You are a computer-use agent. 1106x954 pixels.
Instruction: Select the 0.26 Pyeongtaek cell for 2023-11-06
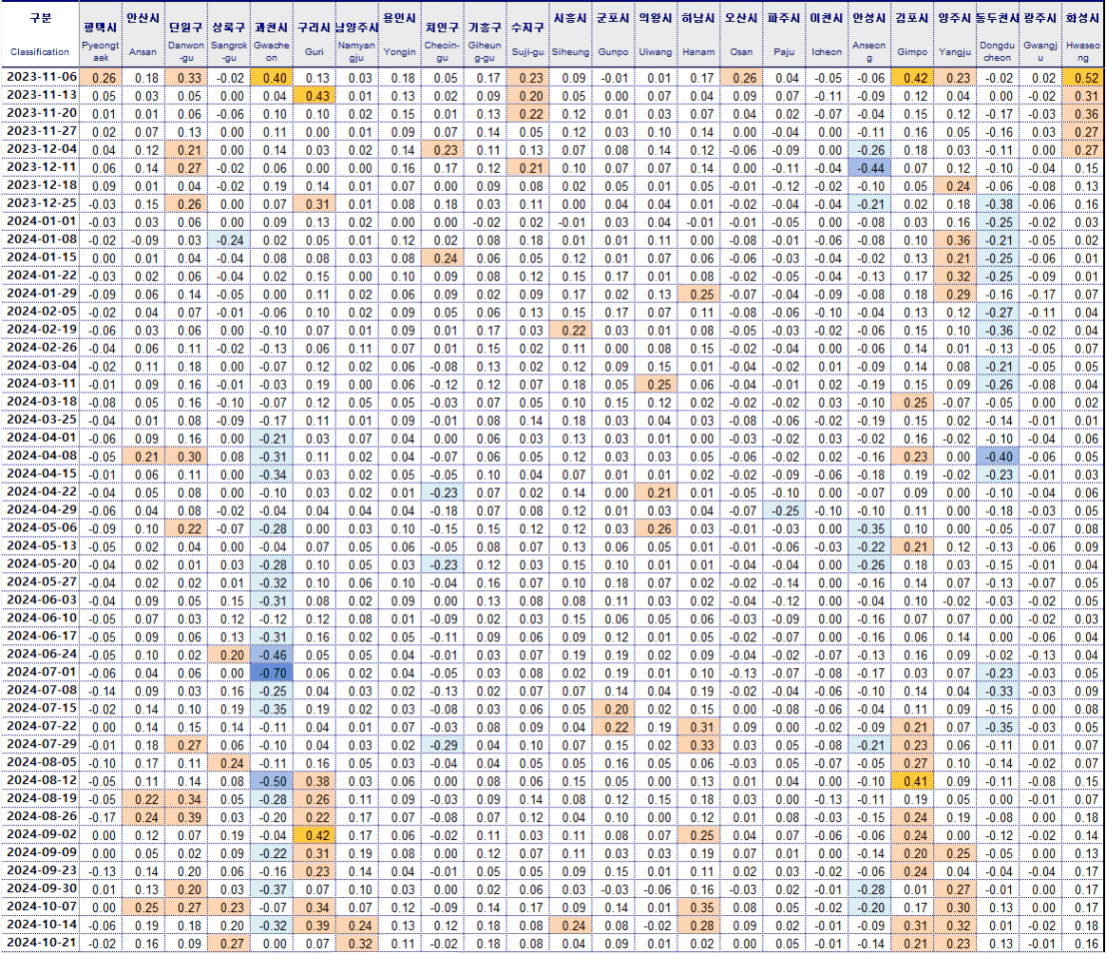coord(101,78)
